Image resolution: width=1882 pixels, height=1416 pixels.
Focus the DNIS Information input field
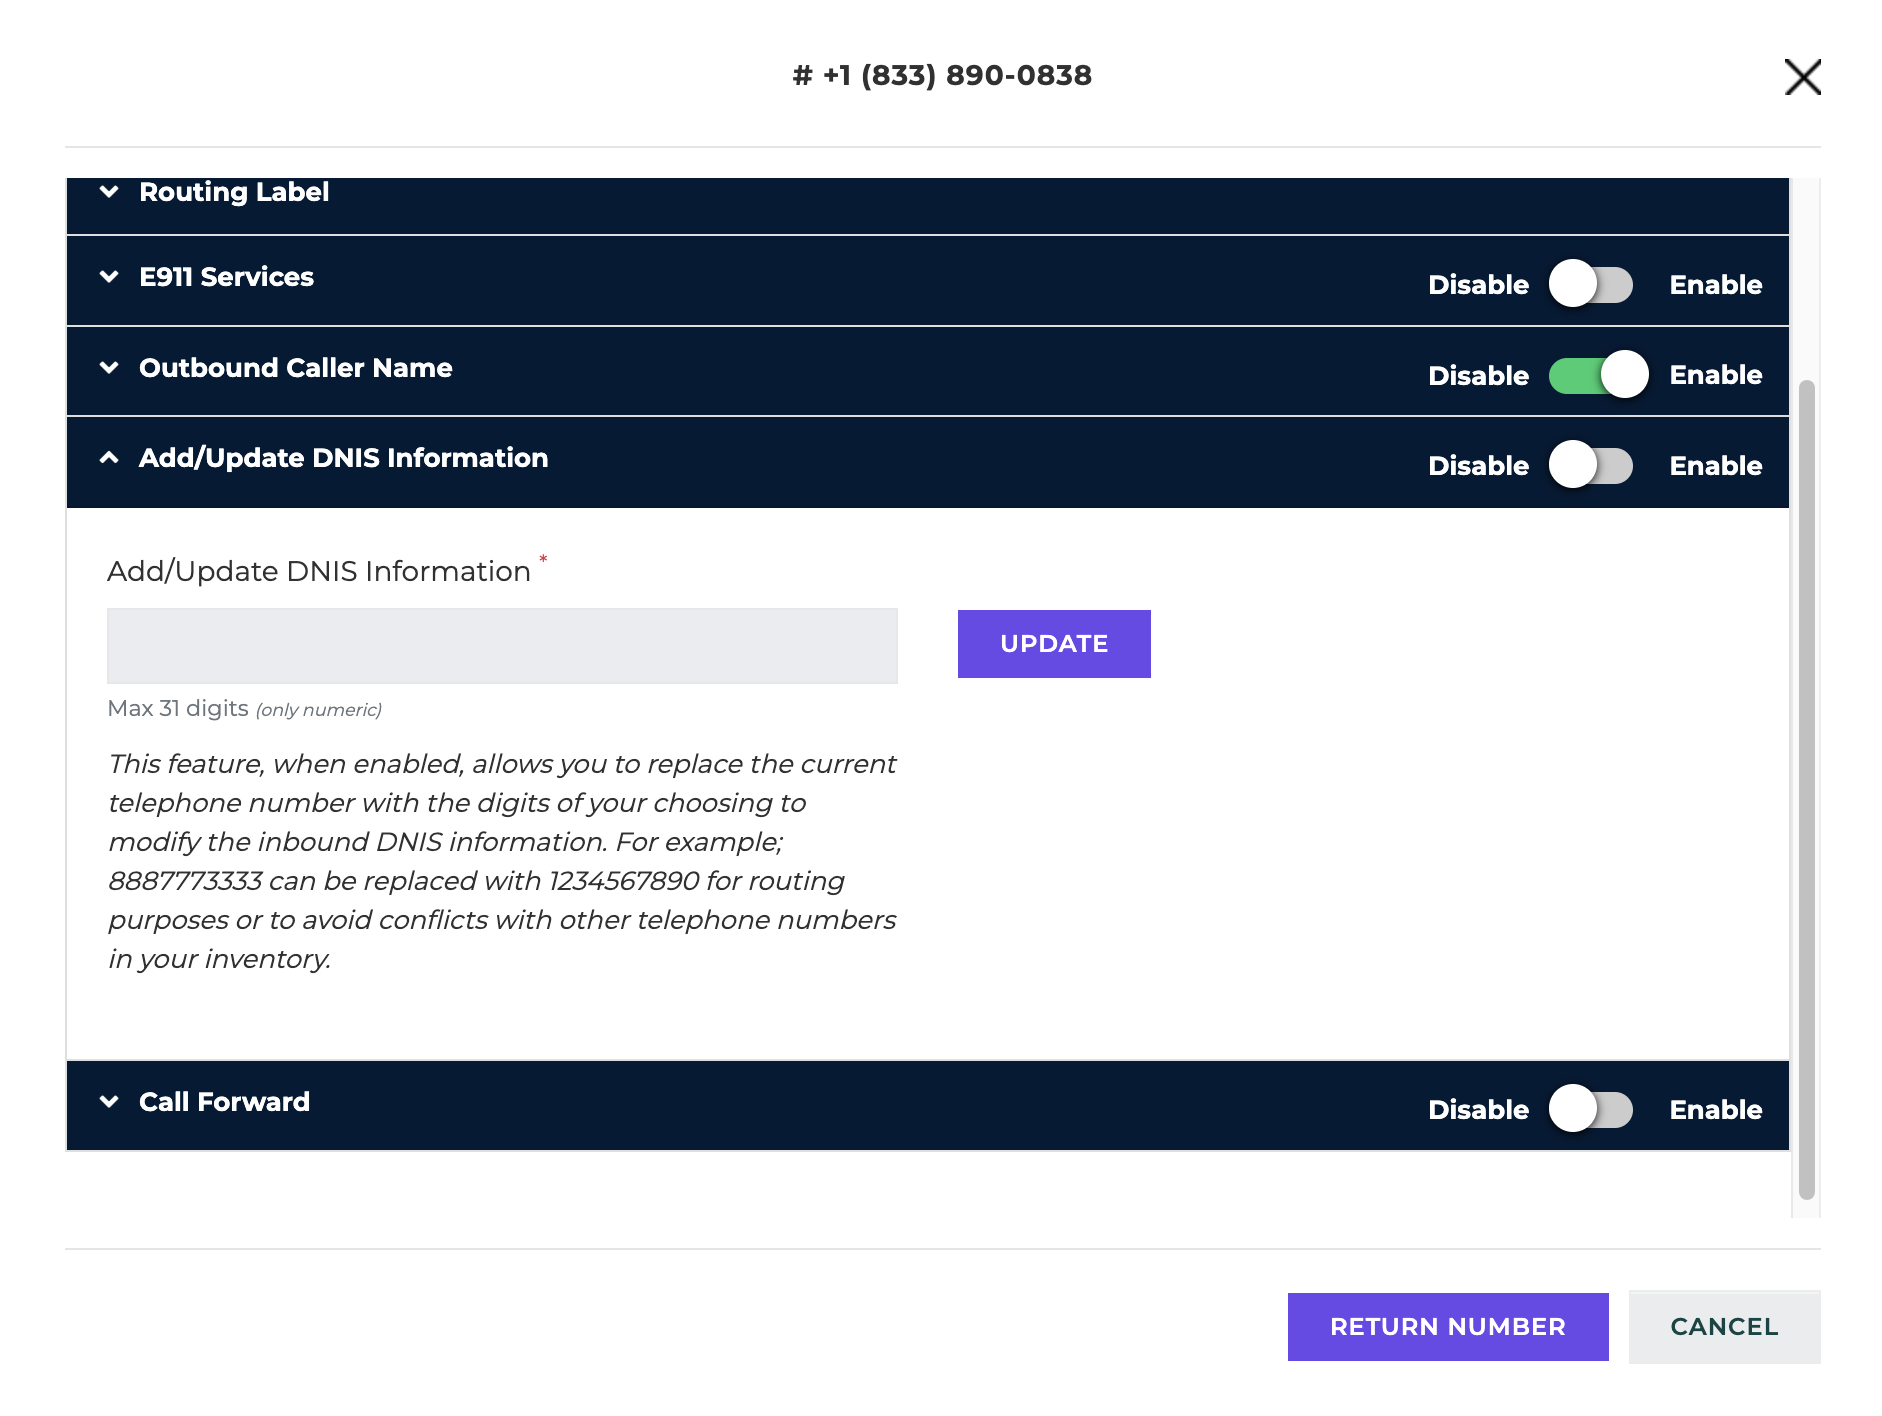(502, 646)
